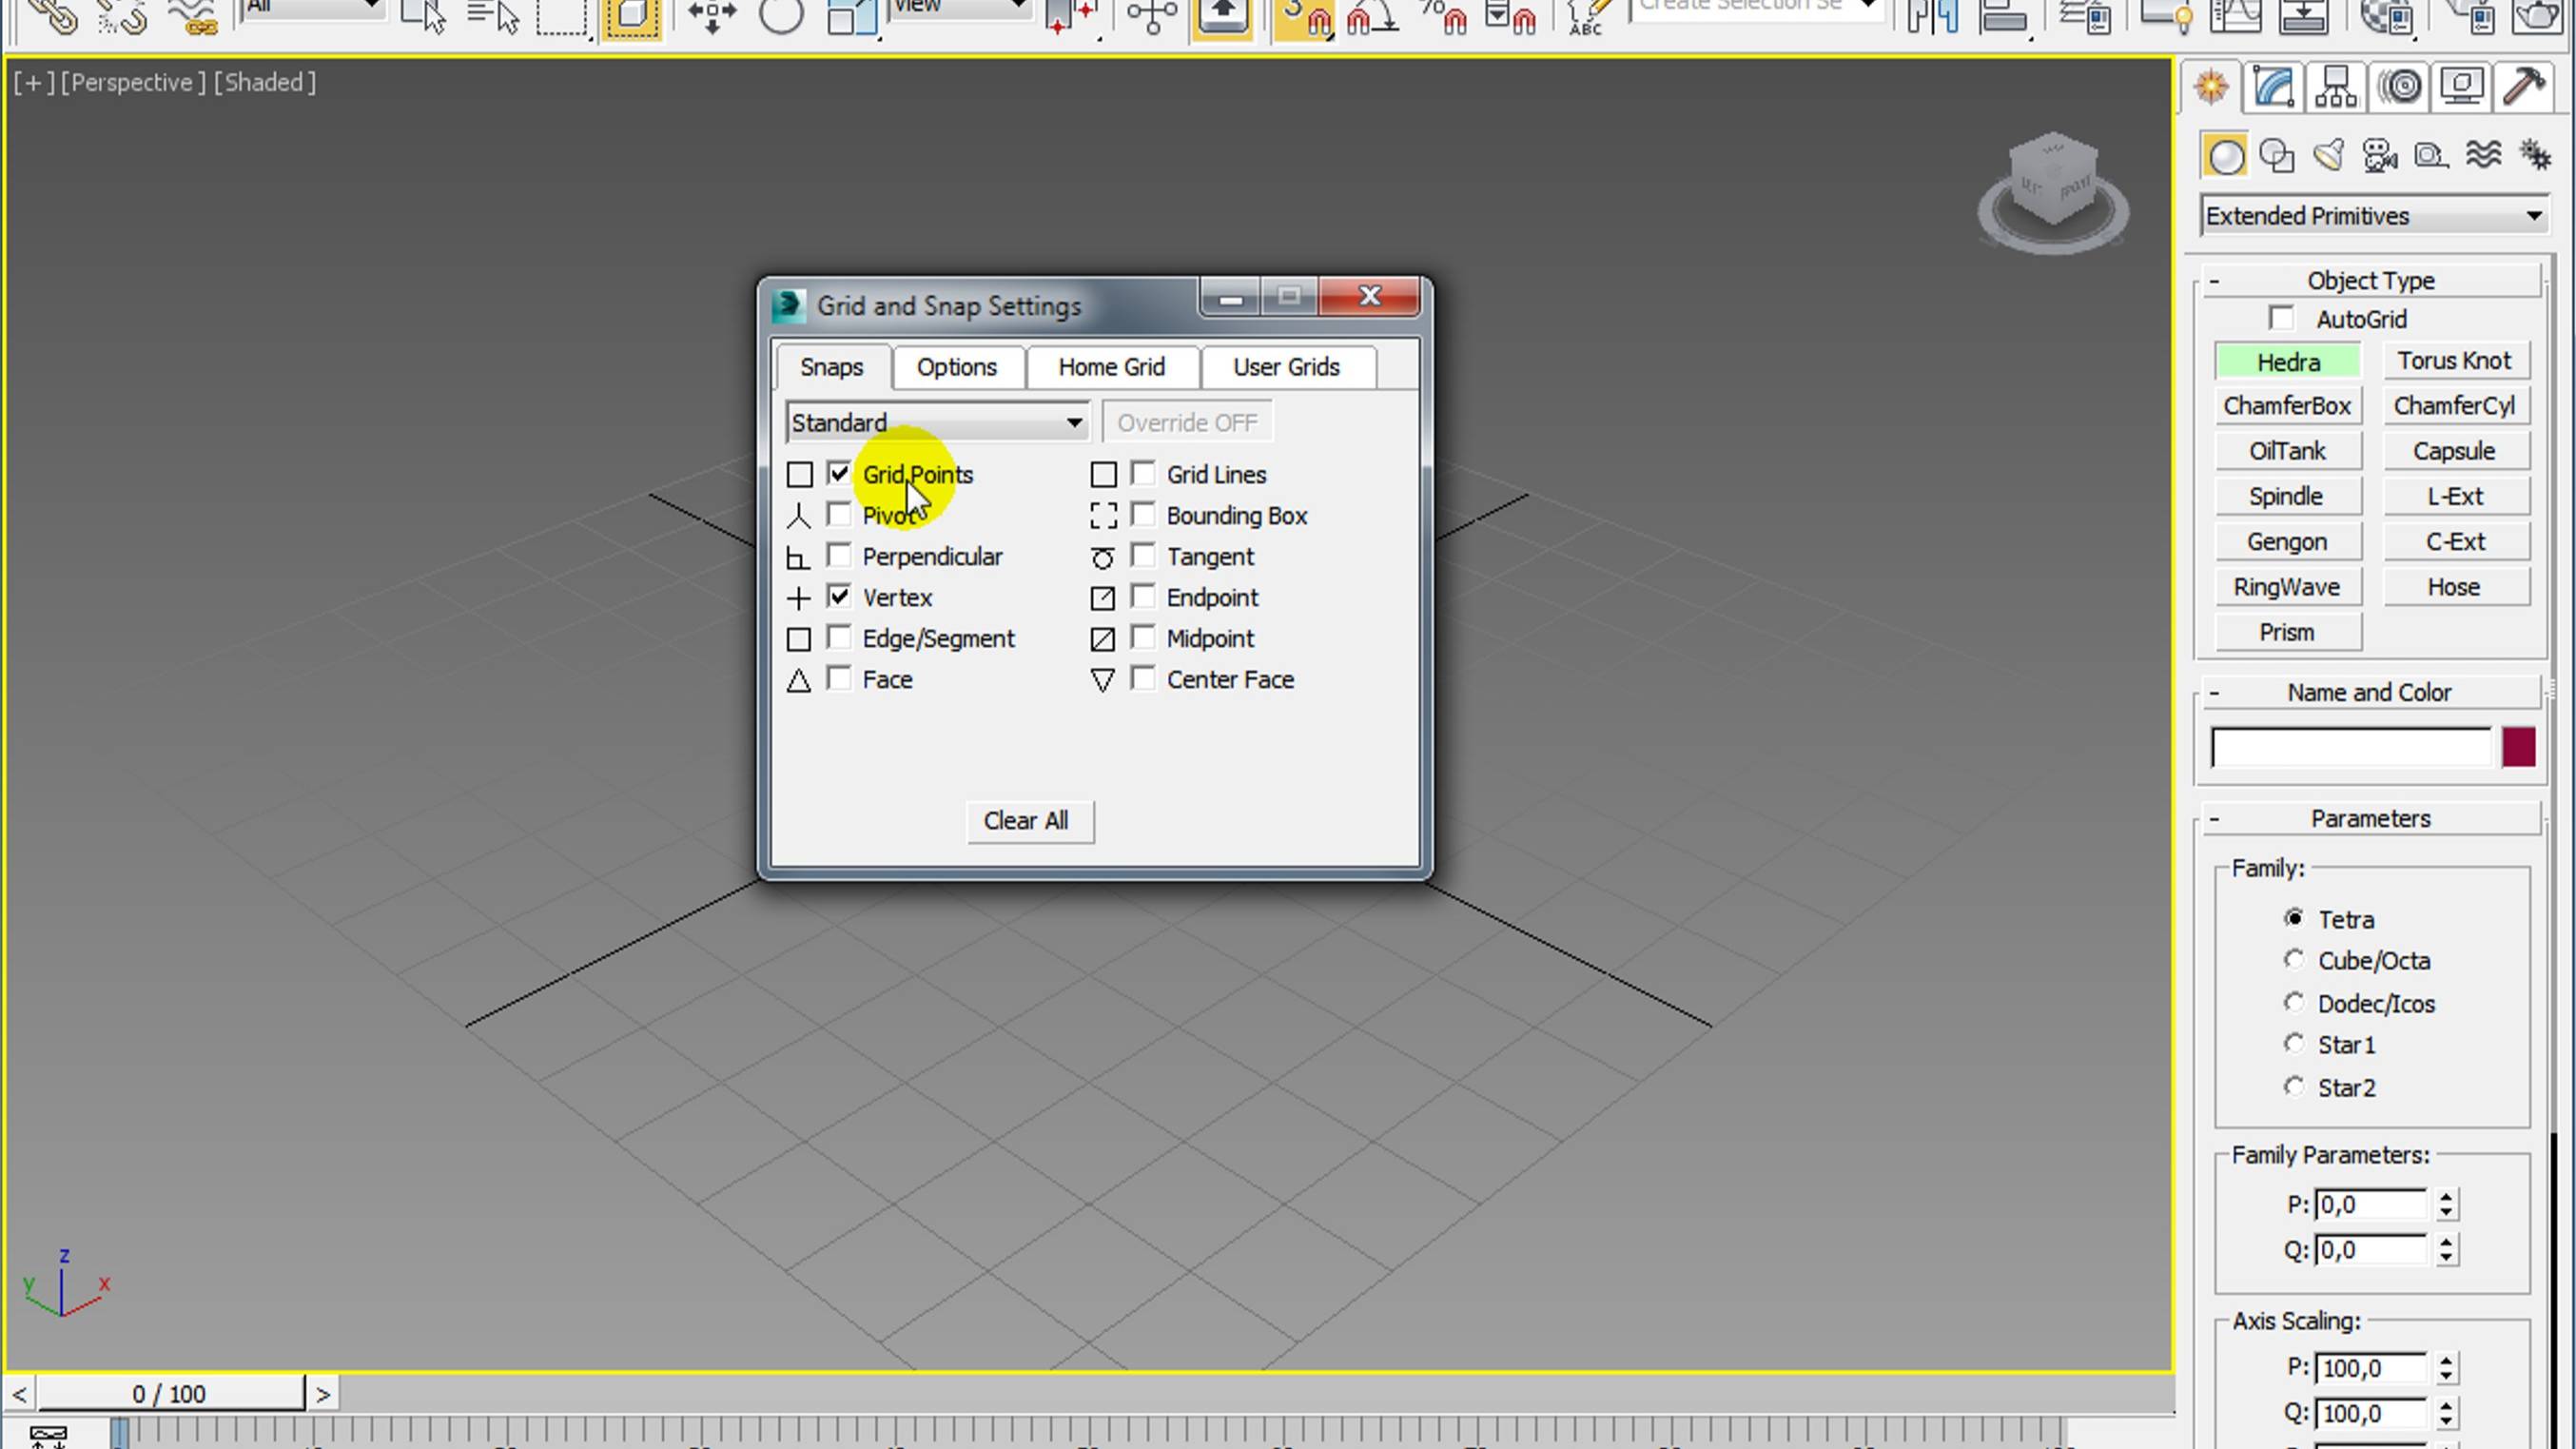2576x1449 pixels.
Task: Select the Cube/Octa radio button
Action: (x=2294, y=959)
